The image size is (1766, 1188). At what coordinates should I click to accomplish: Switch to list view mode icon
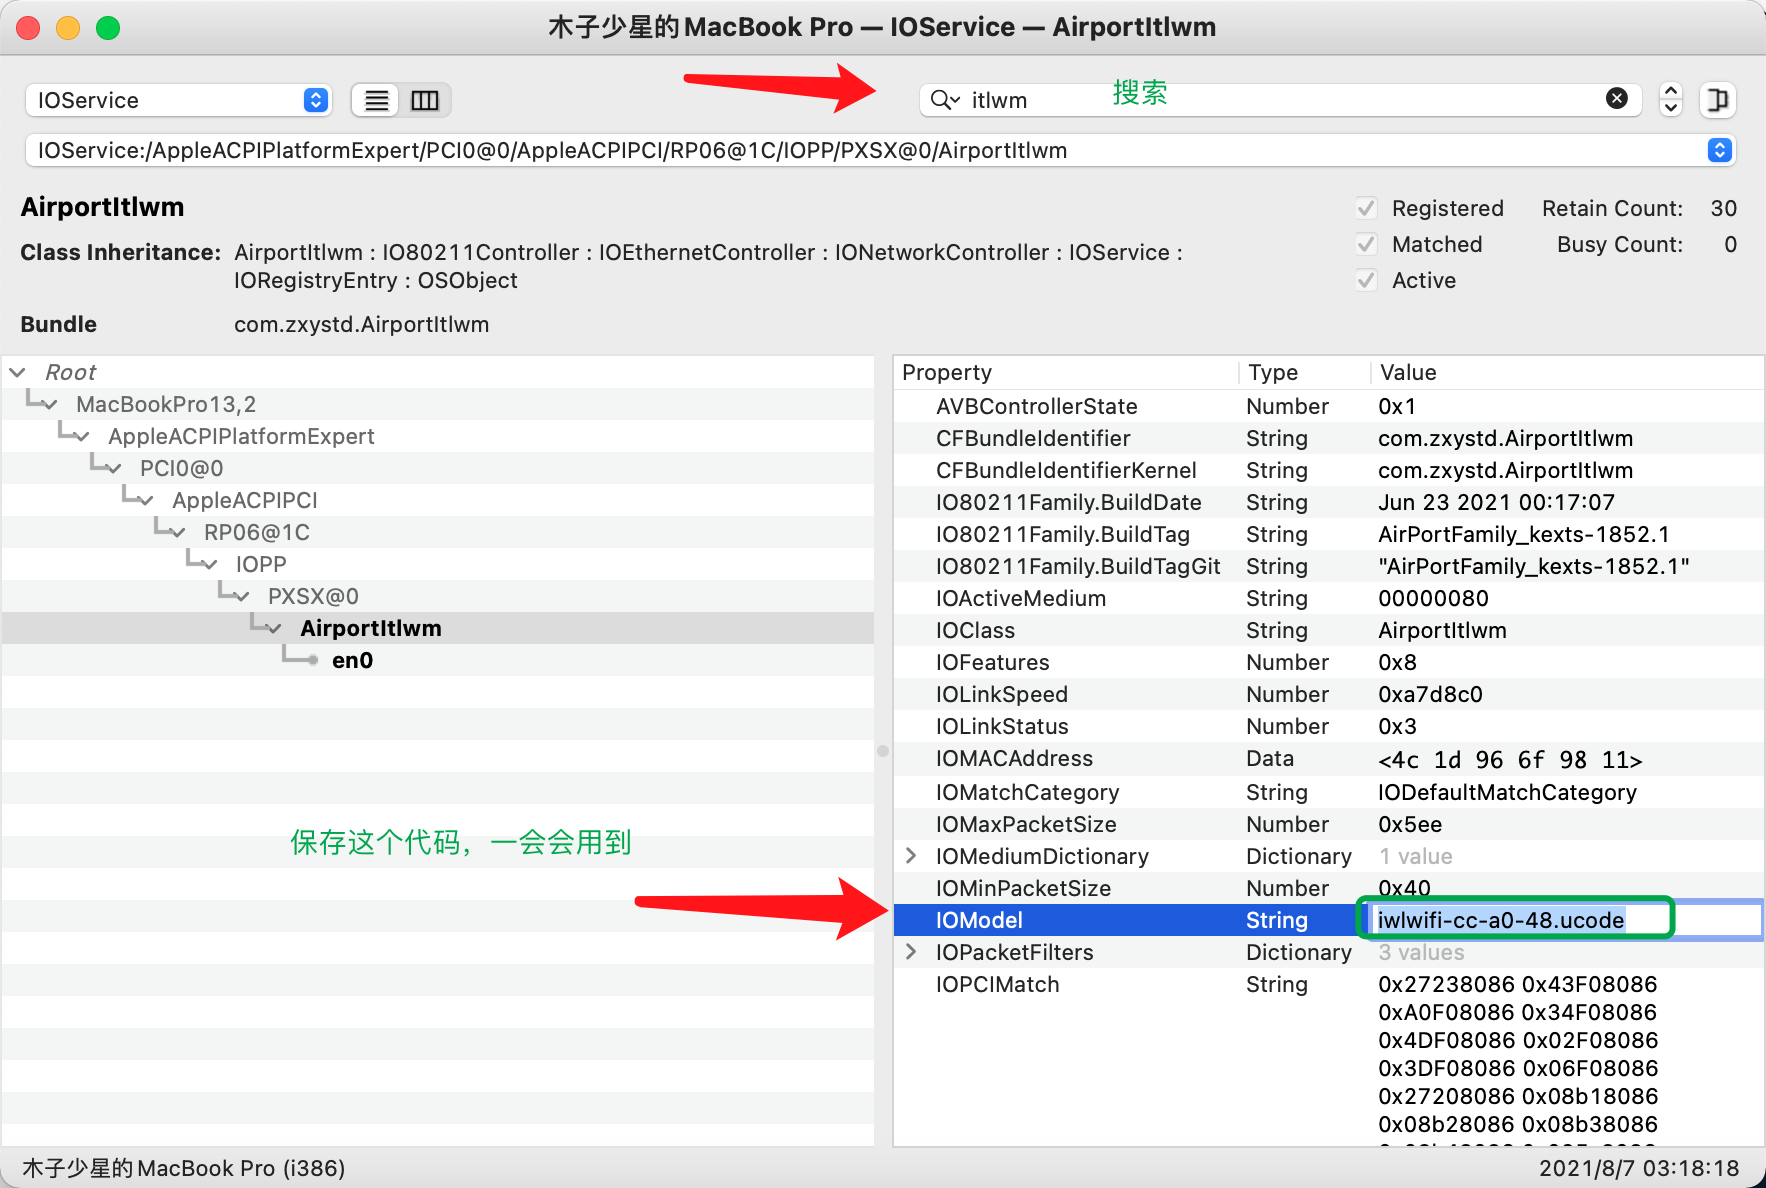tap(377, 100)
